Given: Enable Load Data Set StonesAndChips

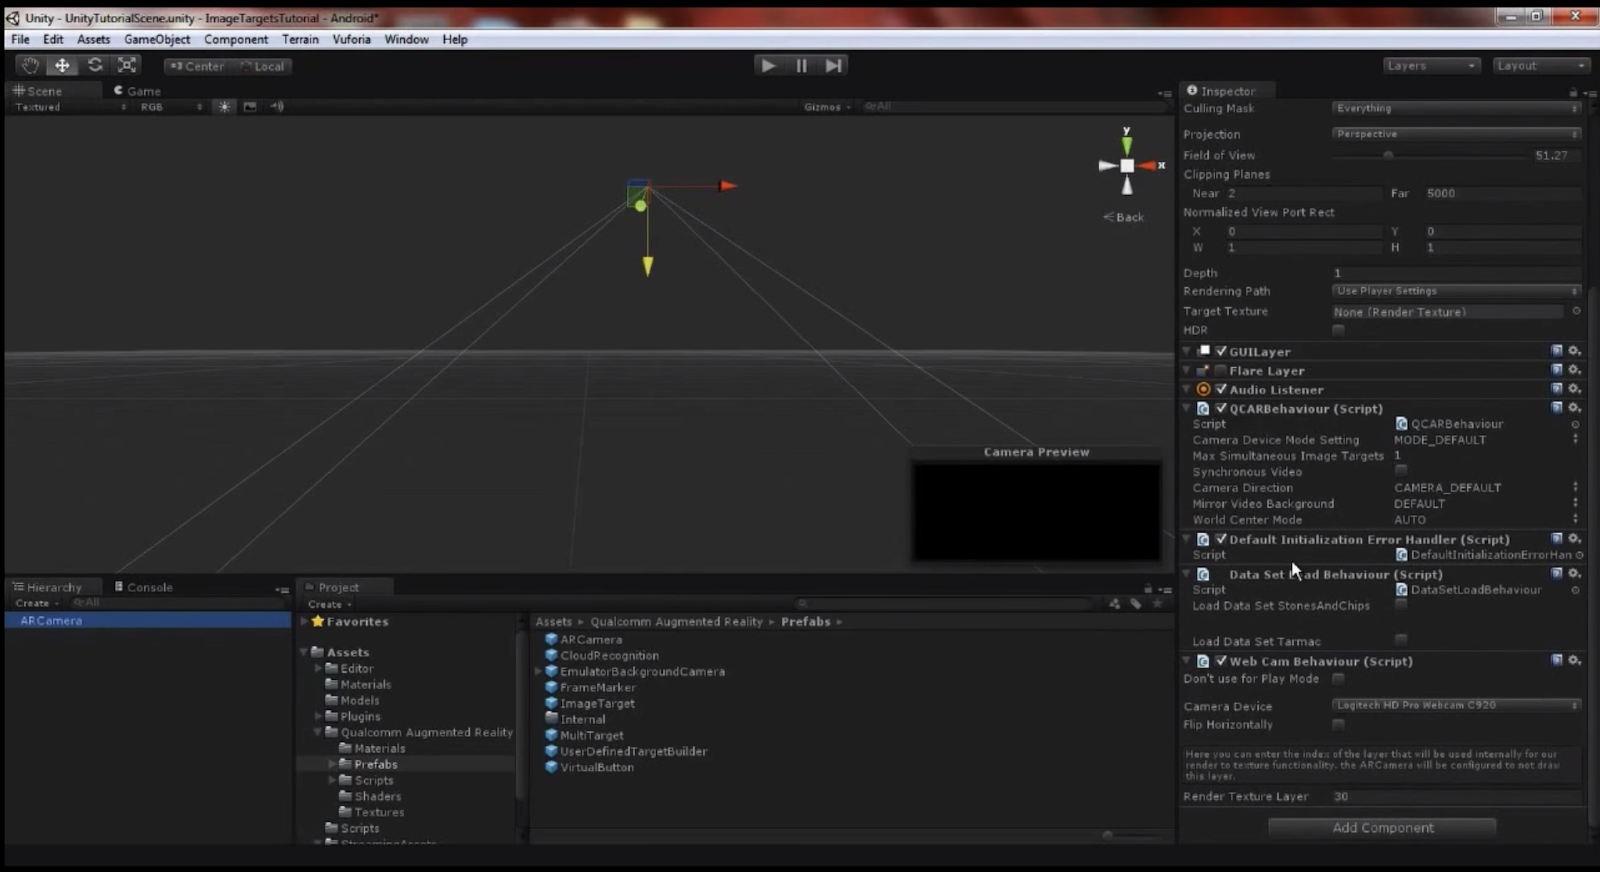Looking at the screenshot, I should pos(1401,604).
